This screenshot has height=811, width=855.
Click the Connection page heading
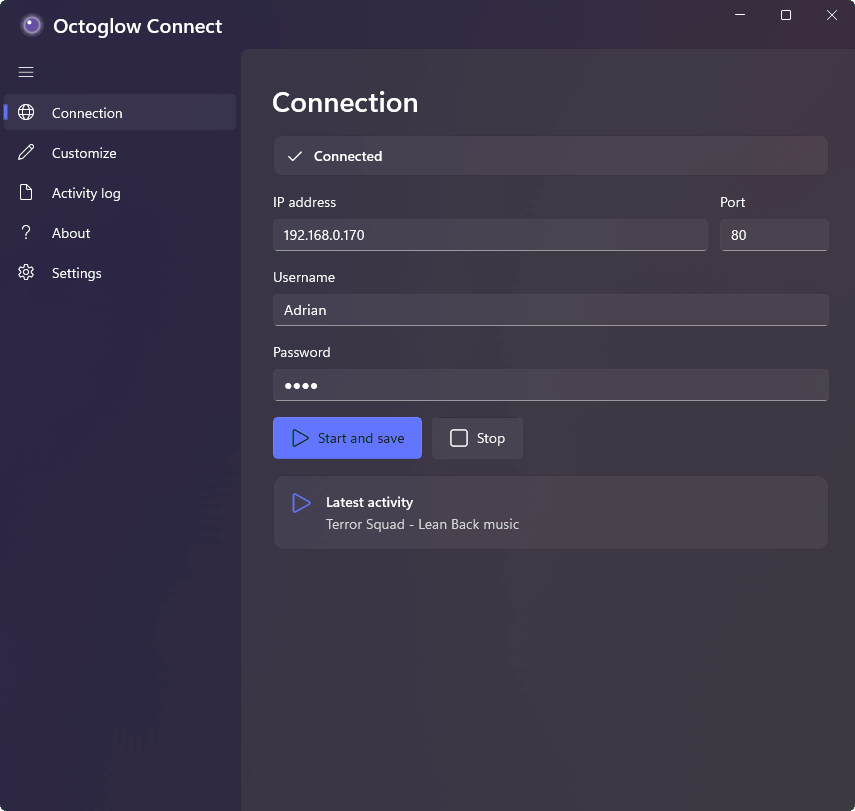coord(345,103)
